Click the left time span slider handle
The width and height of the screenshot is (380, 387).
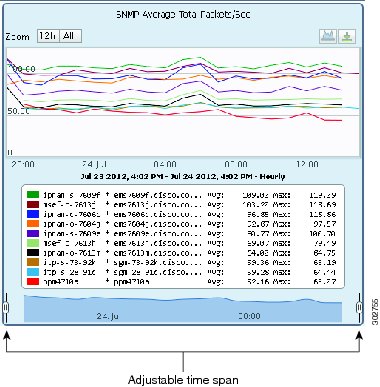tap(5, 307)
